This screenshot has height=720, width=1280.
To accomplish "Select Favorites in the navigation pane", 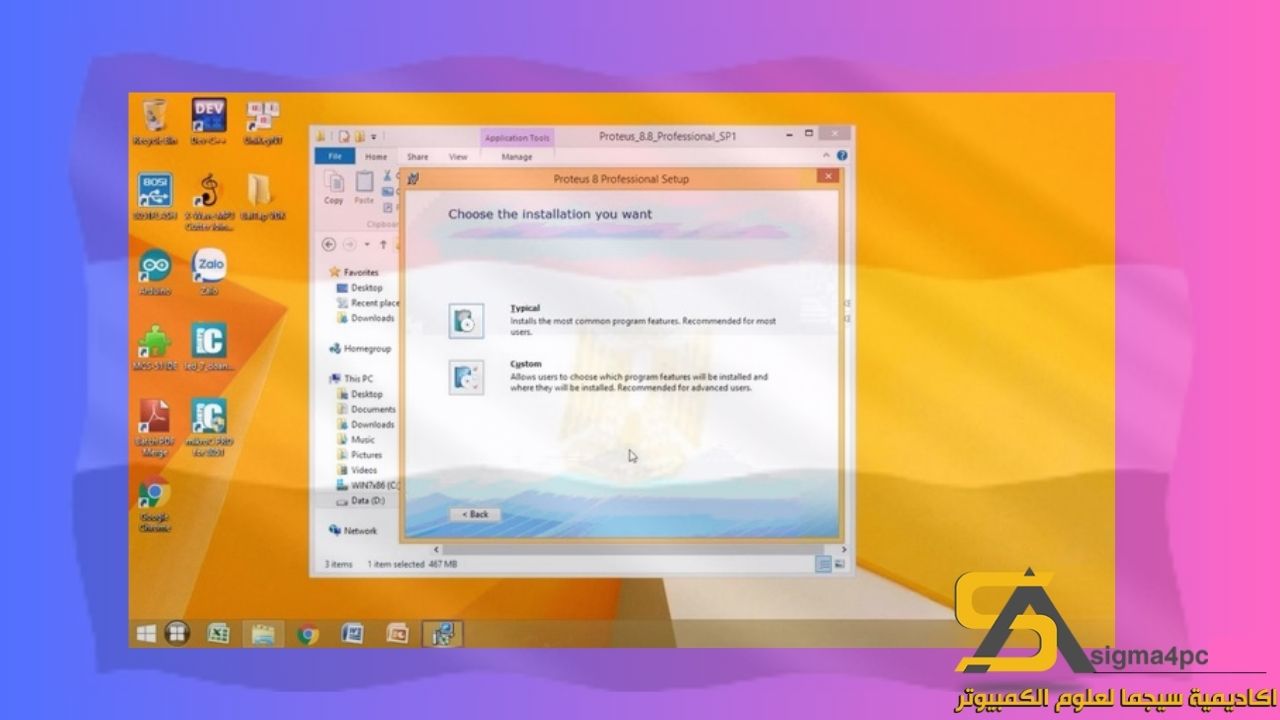I will click(354, 272).
